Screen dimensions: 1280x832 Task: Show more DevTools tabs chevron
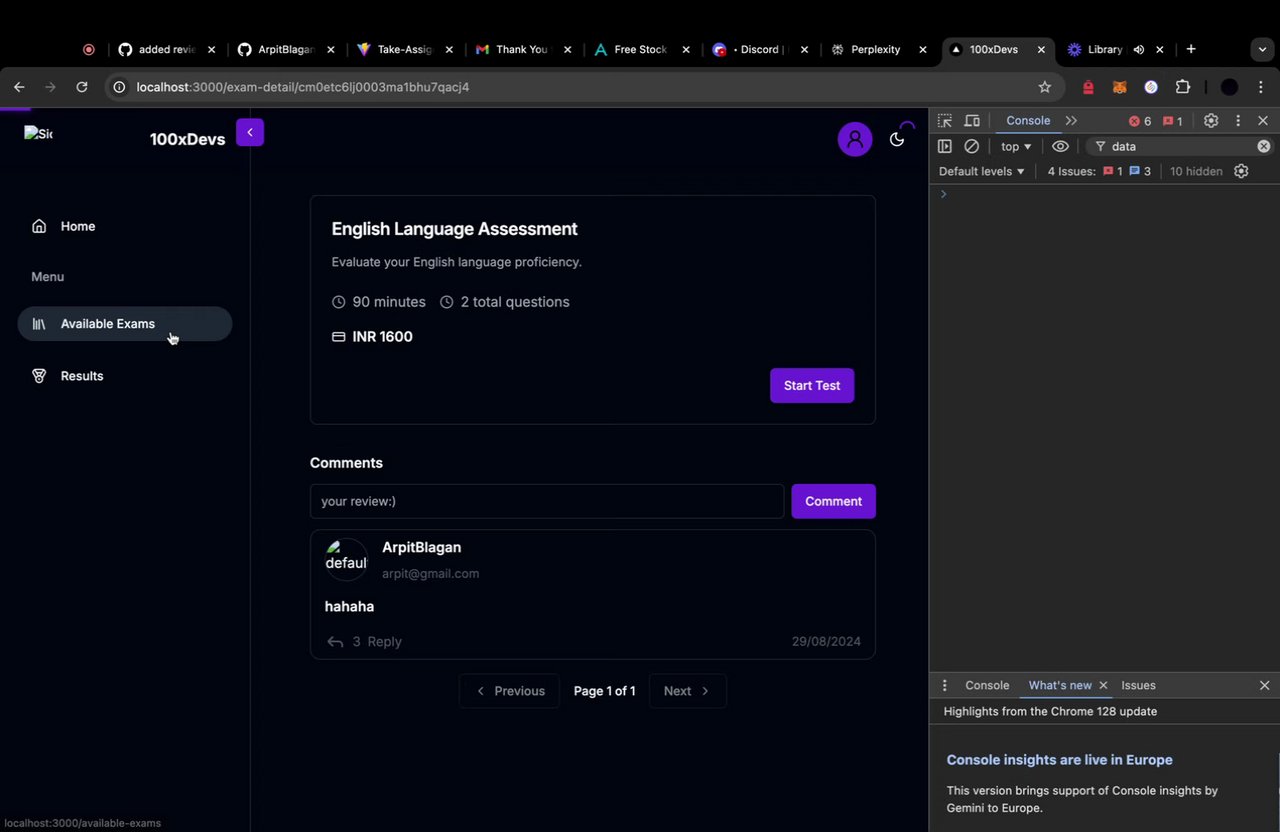[x=1071, y=121]
